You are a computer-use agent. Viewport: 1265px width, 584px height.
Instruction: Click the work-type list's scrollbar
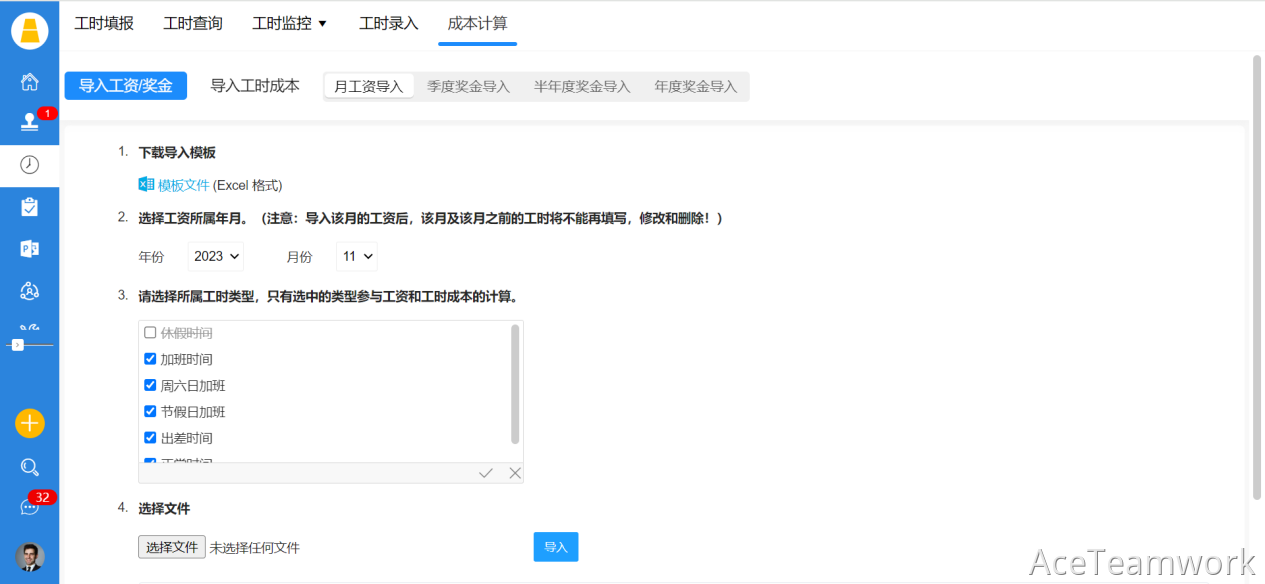[515, 383]
